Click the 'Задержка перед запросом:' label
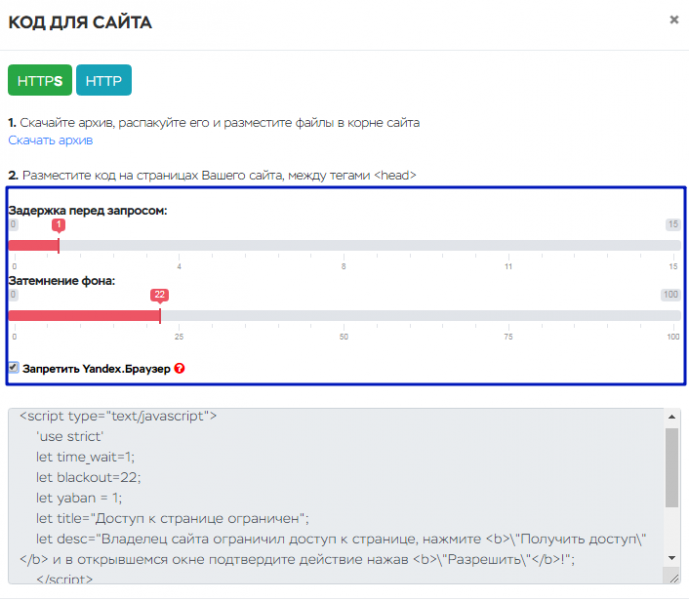The image size is (689, 600). [88, 211]
